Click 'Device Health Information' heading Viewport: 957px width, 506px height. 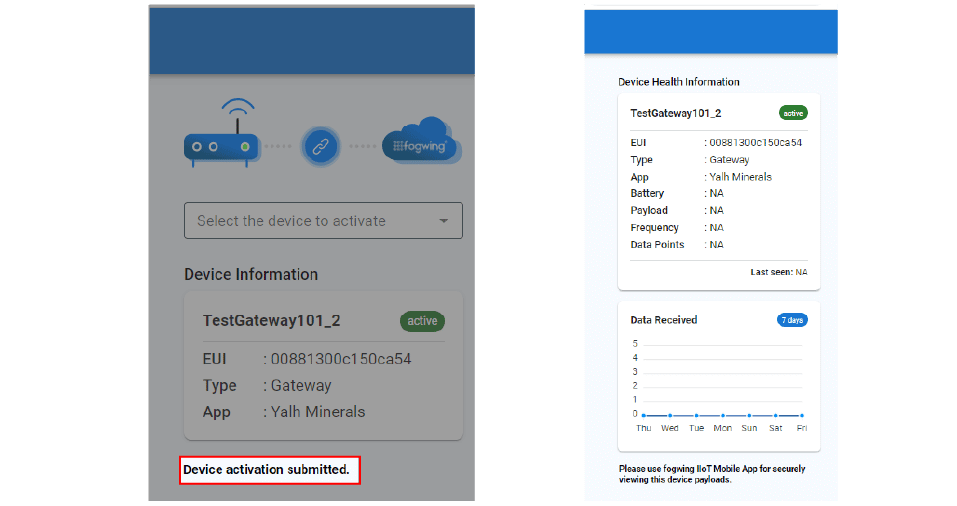coord(679,82)
